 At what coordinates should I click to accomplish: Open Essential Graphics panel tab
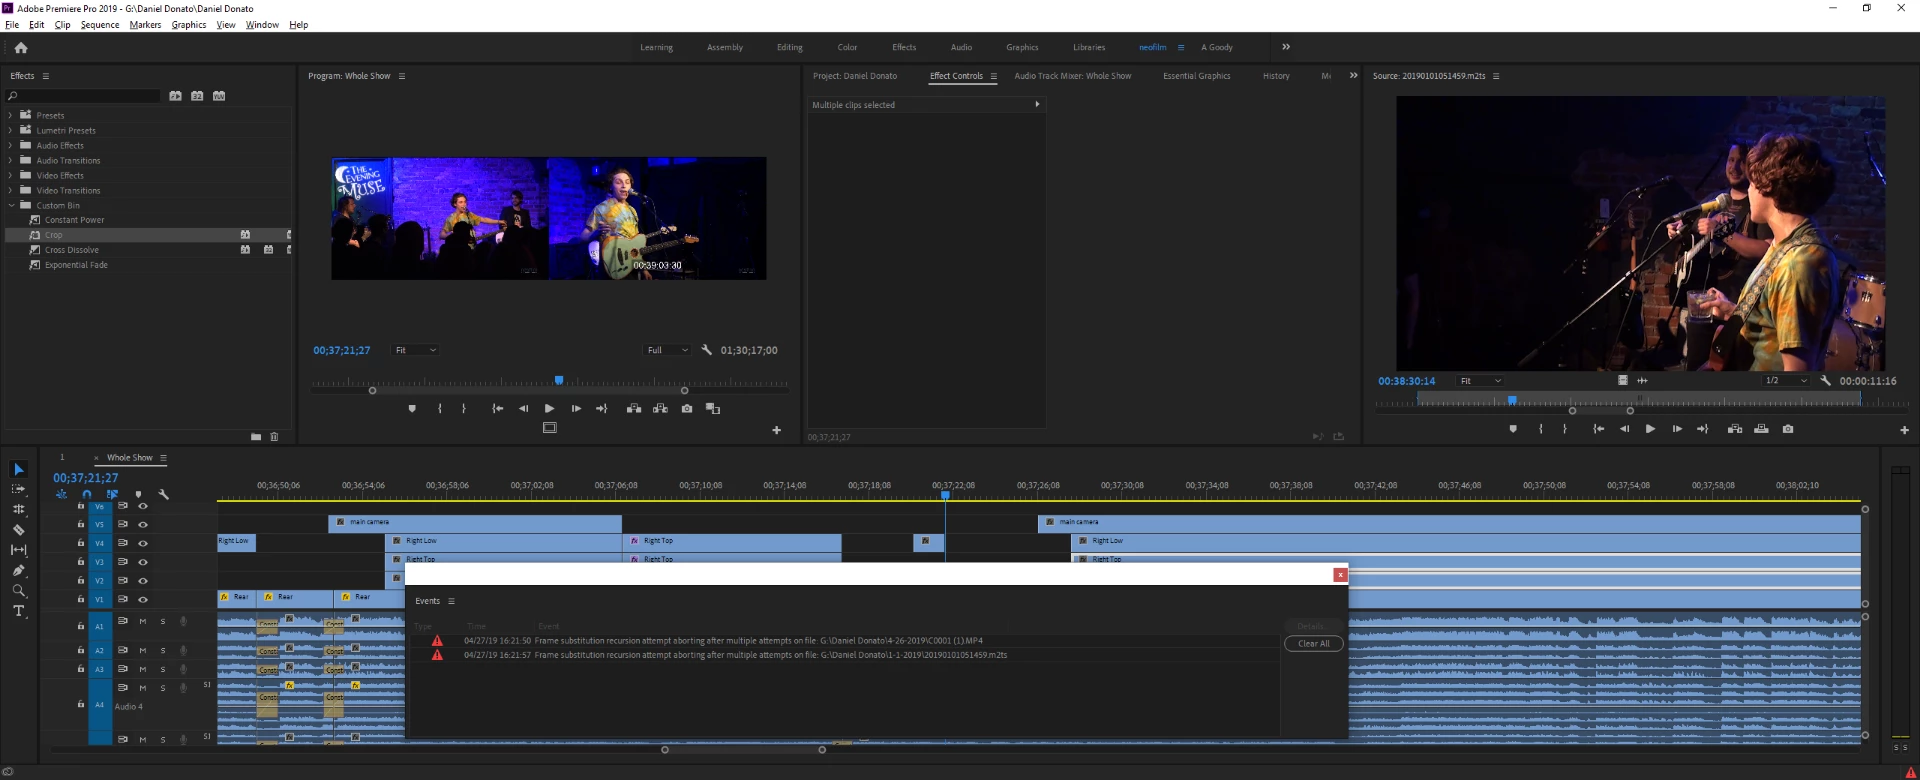(1197, 76)
